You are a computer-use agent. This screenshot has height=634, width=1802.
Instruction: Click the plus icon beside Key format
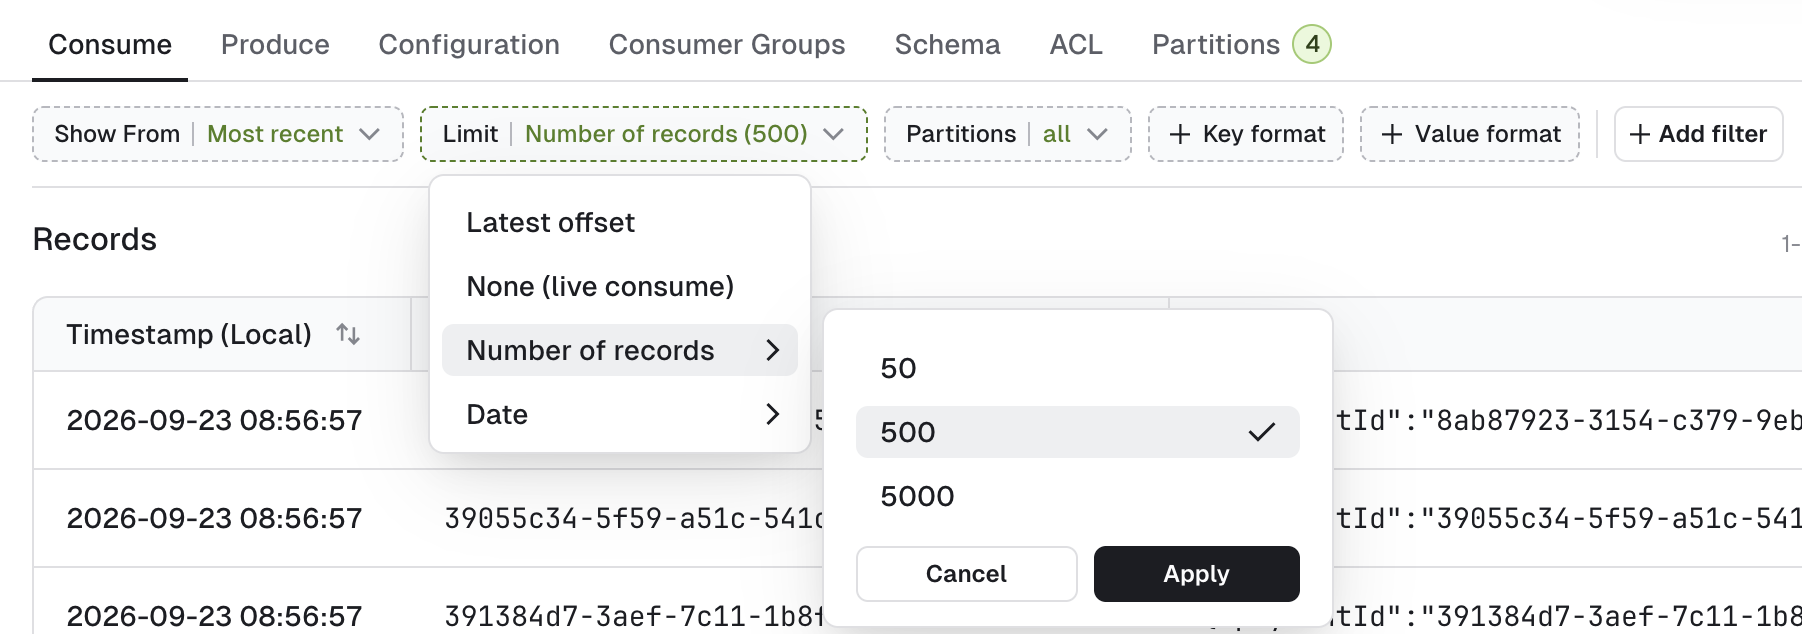[x=1180, y=134]
